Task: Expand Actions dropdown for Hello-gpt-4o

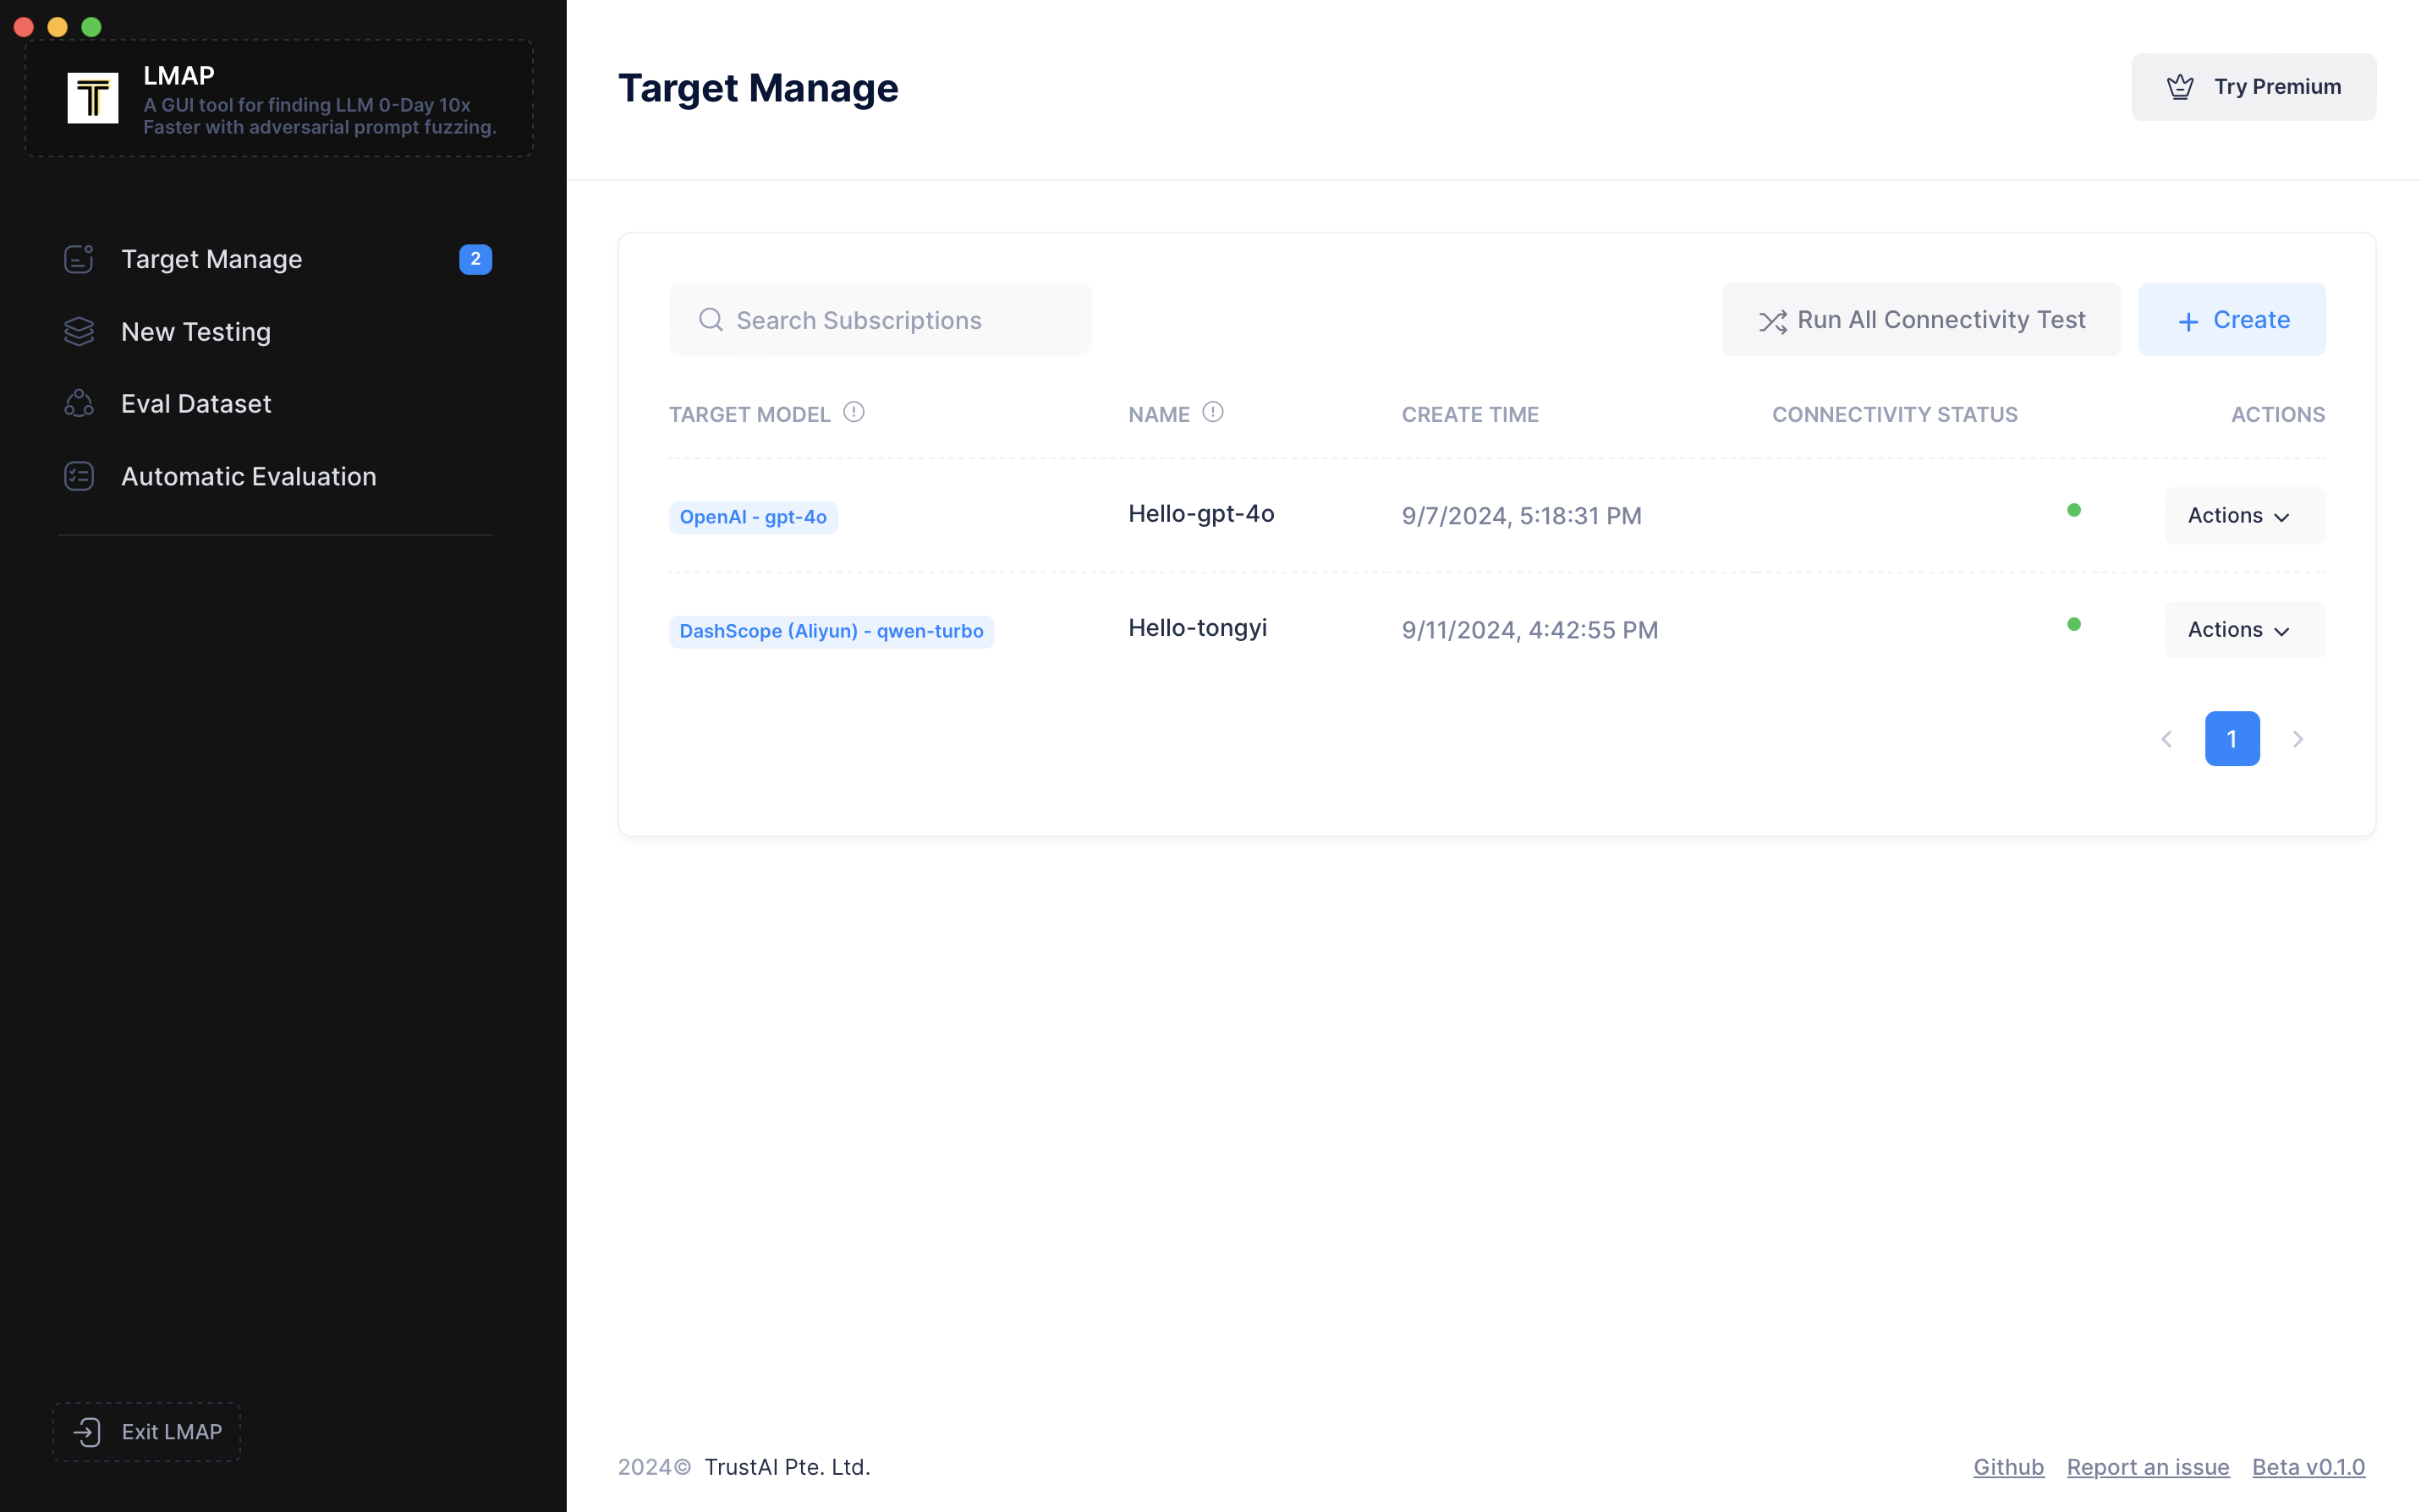Action: 2243,516
